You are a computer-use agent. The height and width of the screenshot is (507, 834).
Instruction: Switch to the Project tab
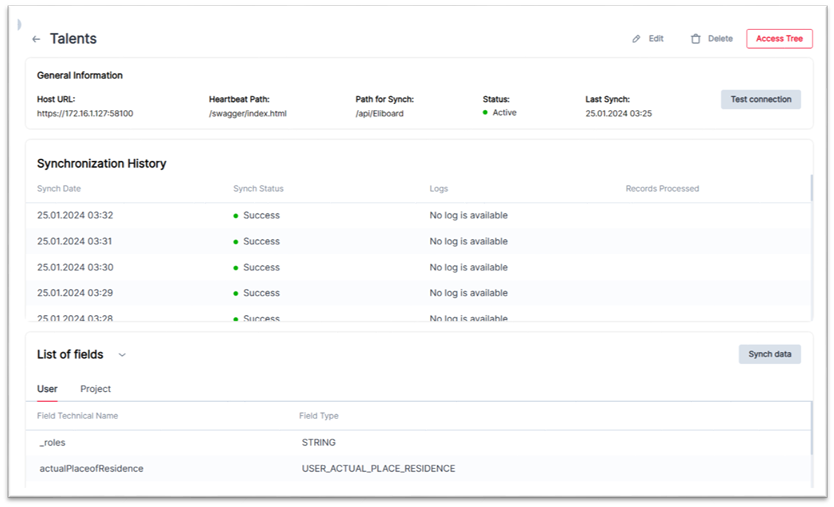95,389
